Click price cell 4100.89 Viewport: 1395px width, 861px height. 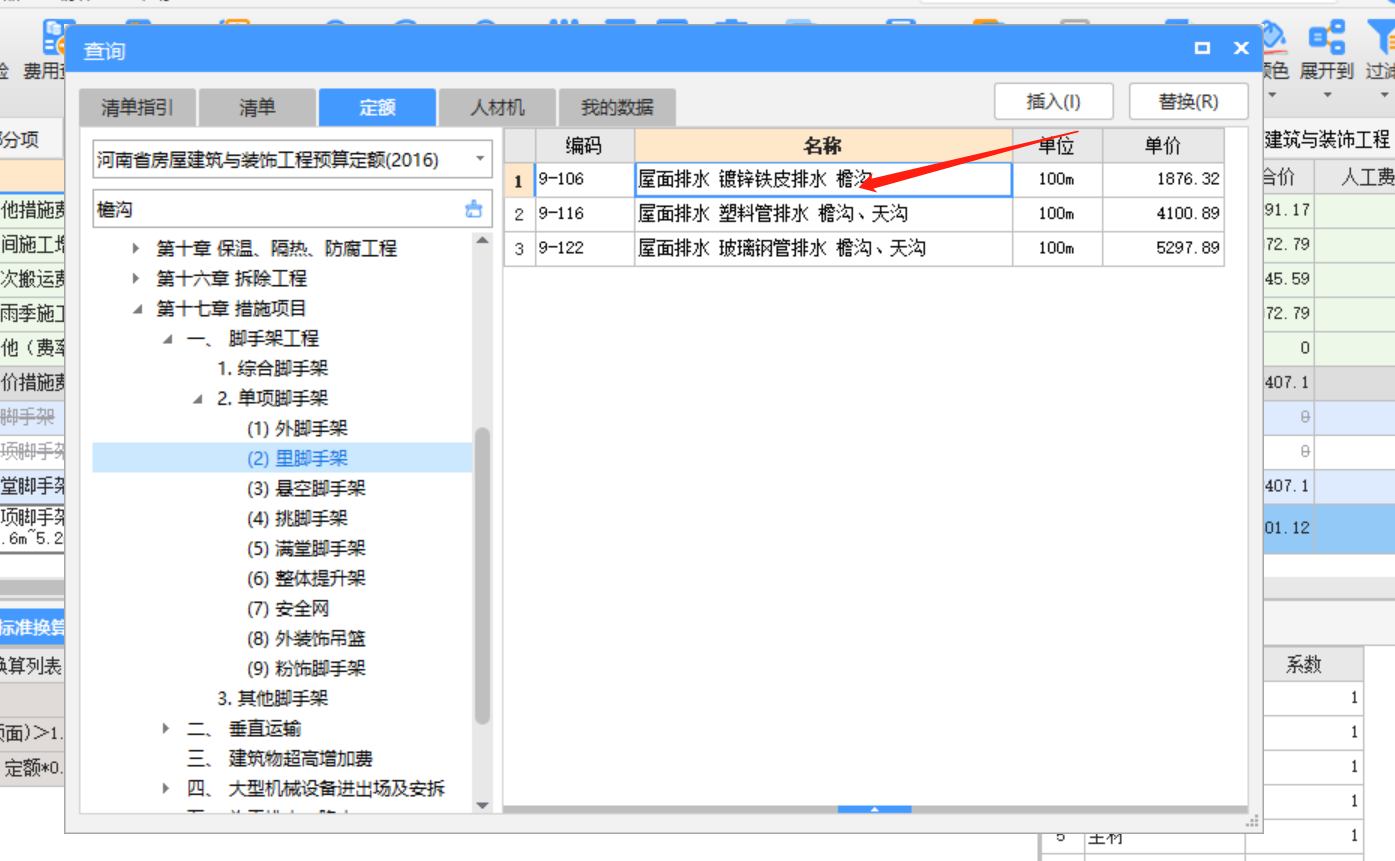[x=1163, y=214]
